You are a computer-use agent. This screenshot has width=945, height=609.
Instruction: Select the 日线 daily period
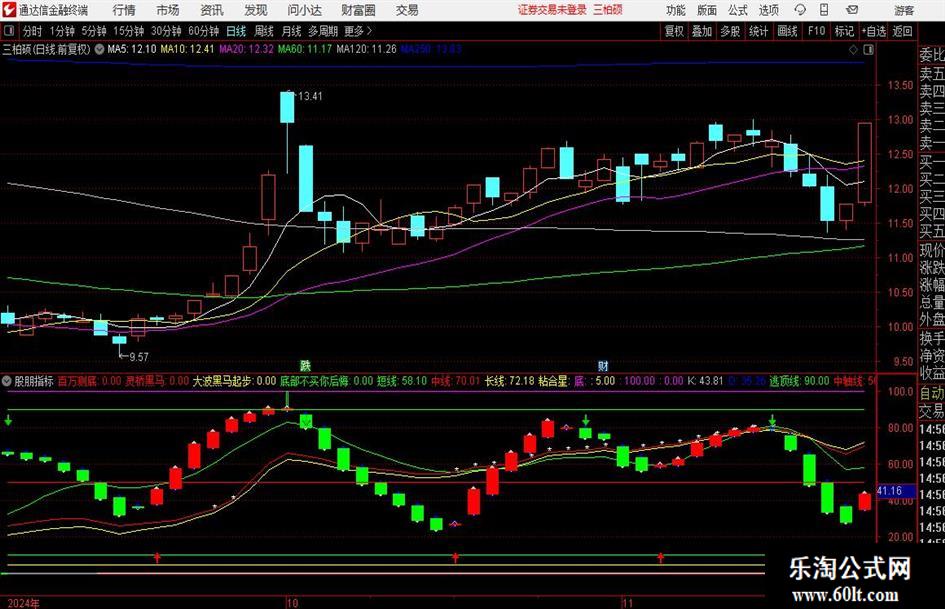(x=236, y=31)
